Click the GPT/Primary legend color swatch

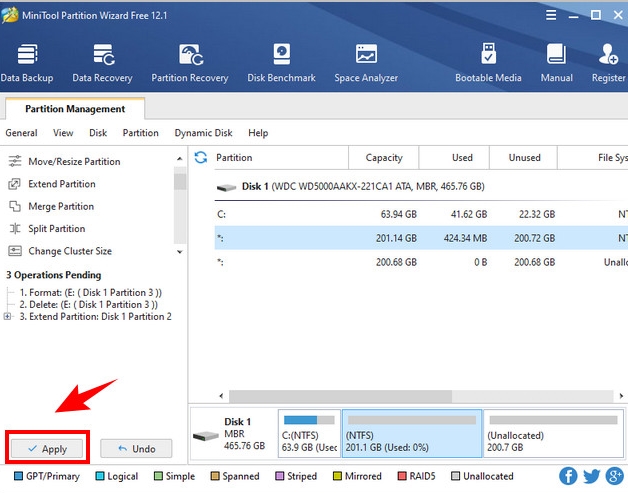[18, 476]
